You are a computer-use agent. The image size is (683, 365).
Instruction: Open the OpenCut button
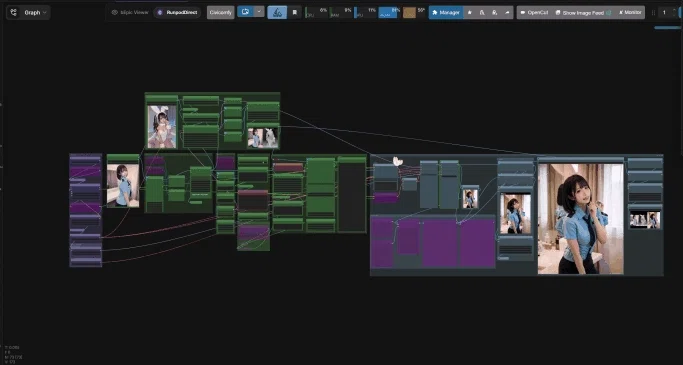(x=534, y=13)
